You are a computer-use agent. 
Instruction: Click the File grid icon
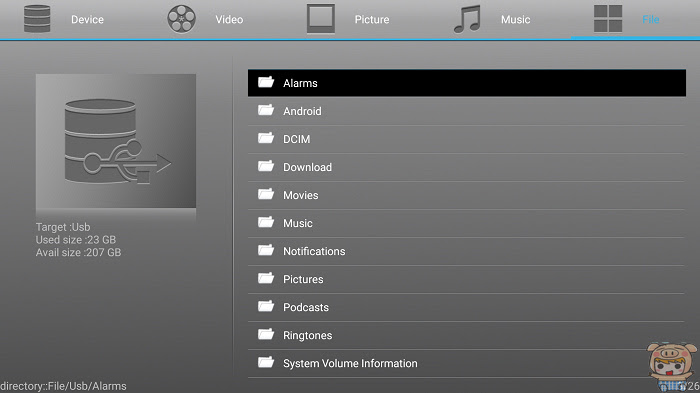608,19
